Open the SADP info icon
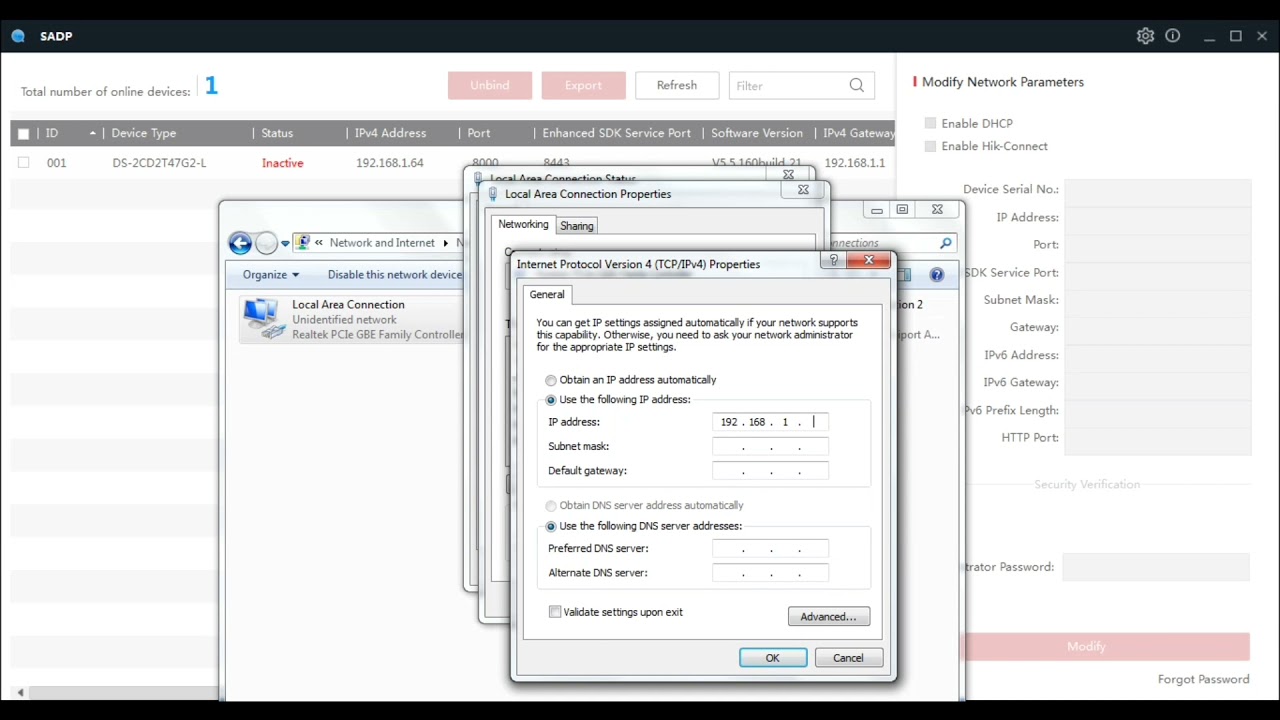 pos(1173,36)
